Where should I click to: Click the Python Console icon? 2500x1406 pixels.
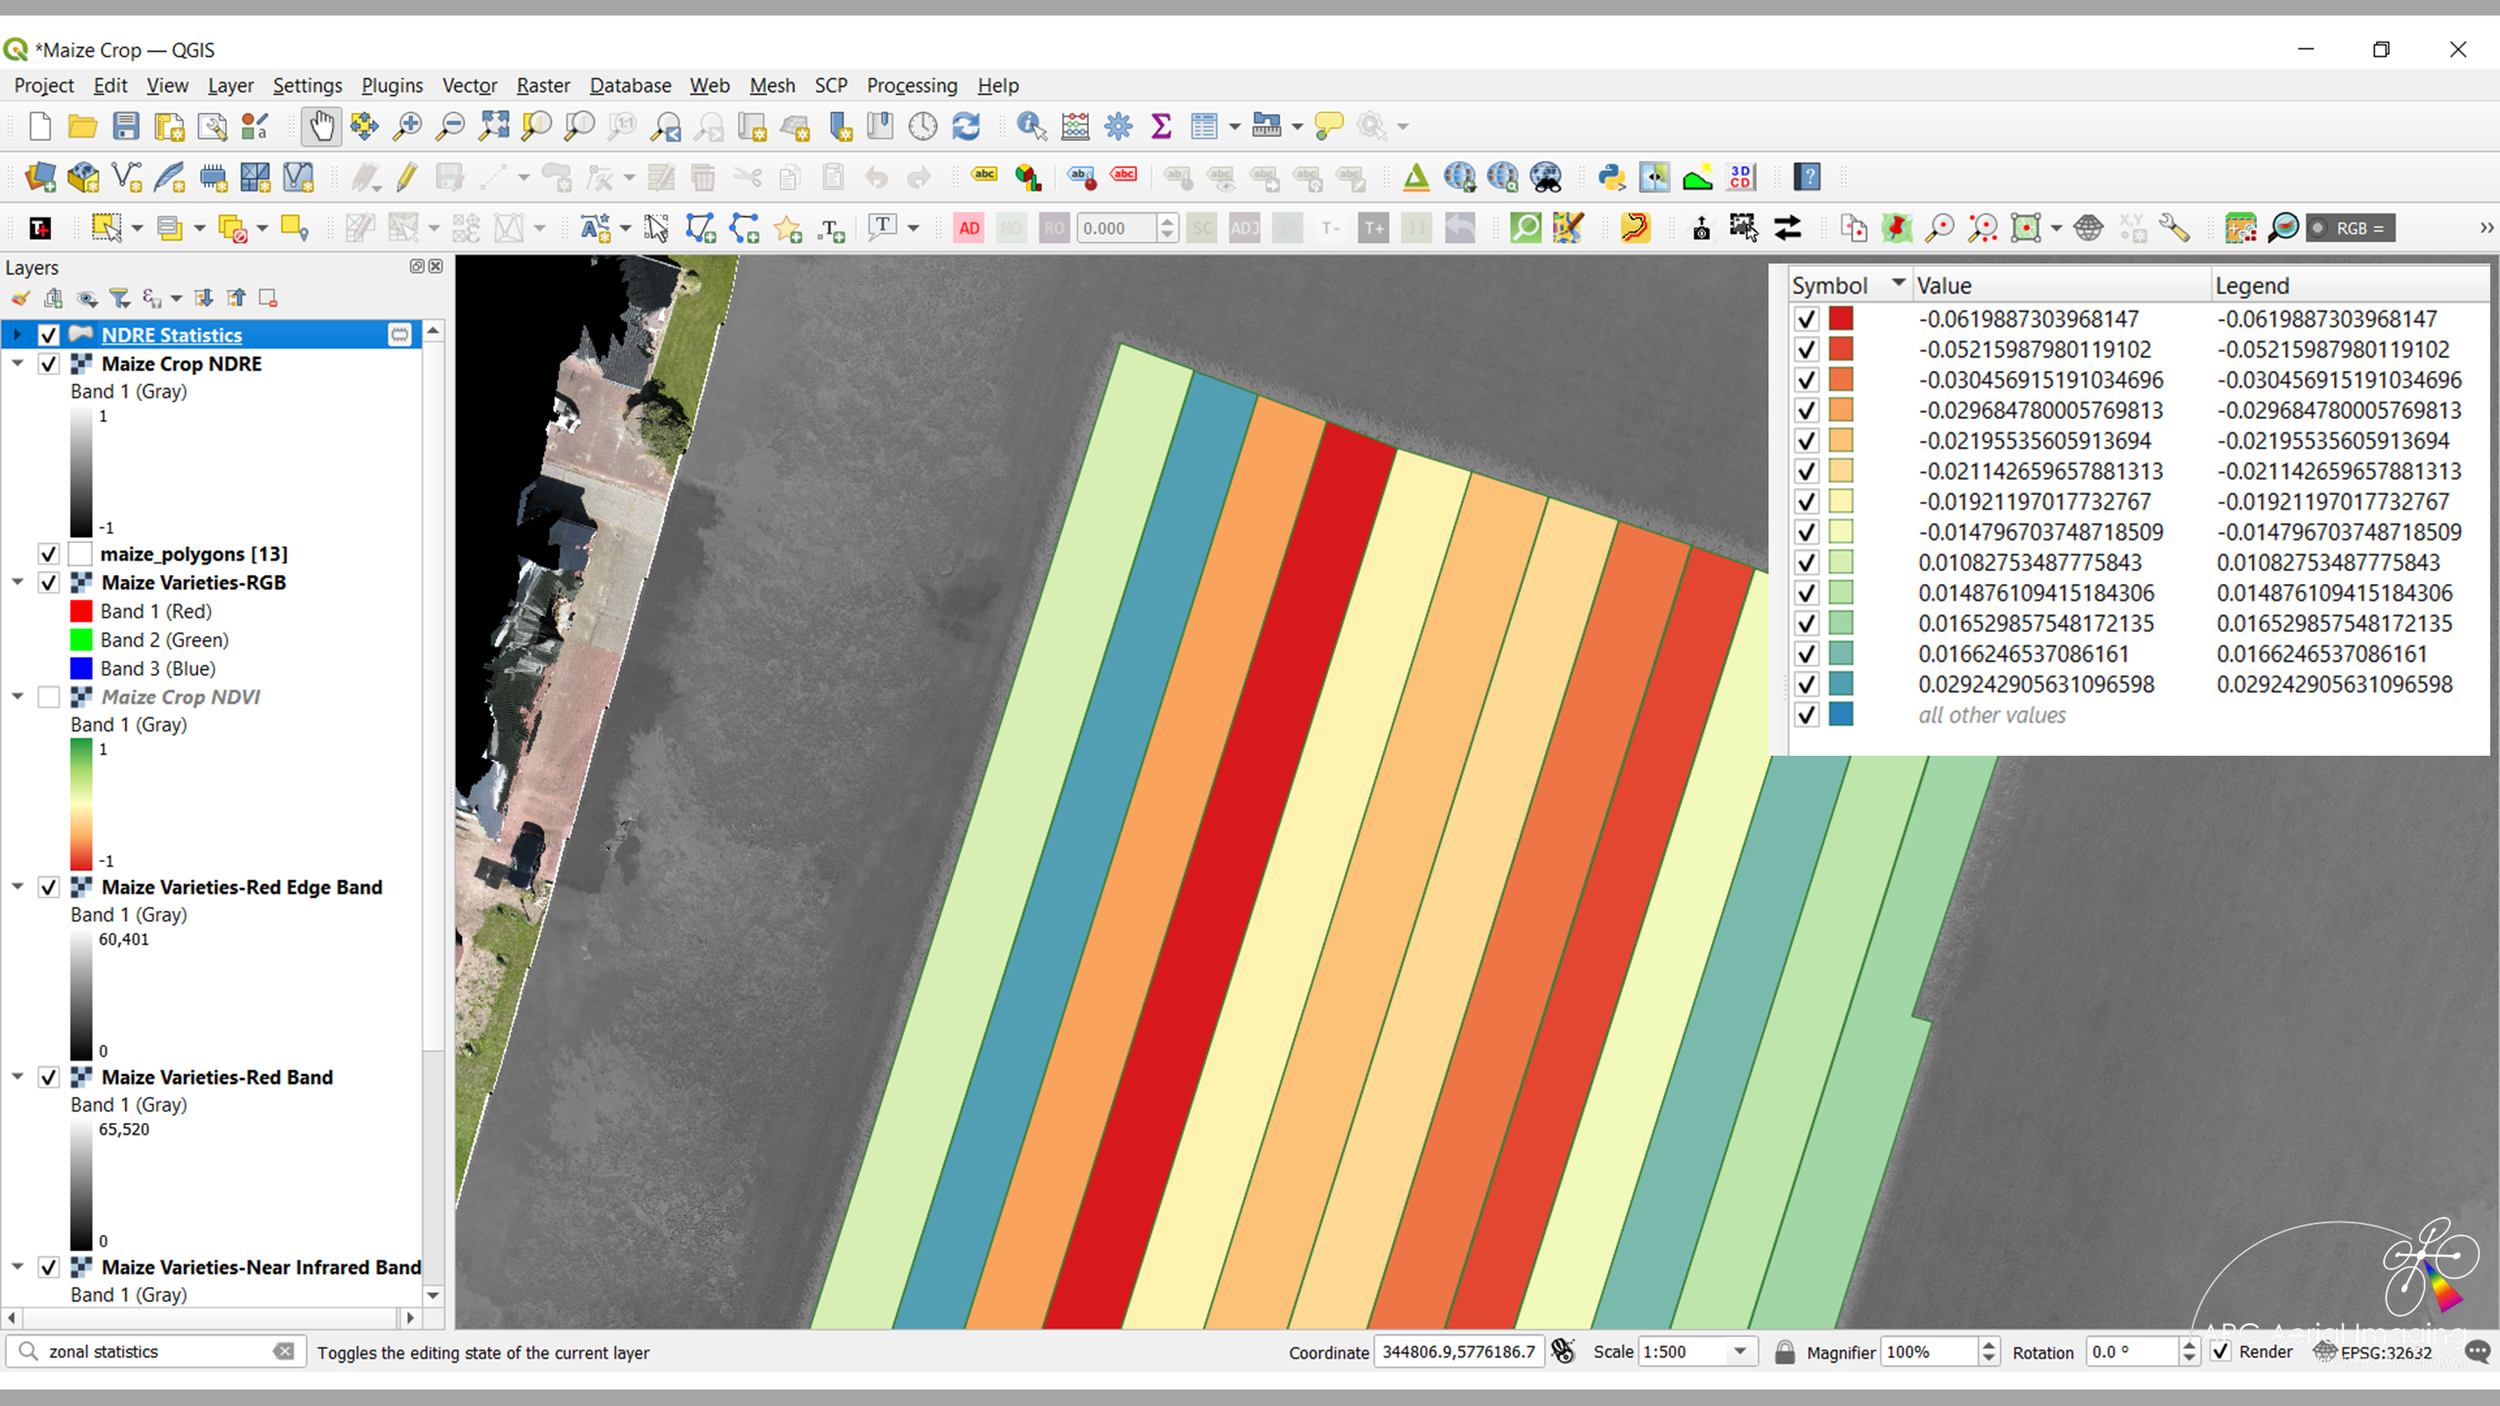[1611, 177]
